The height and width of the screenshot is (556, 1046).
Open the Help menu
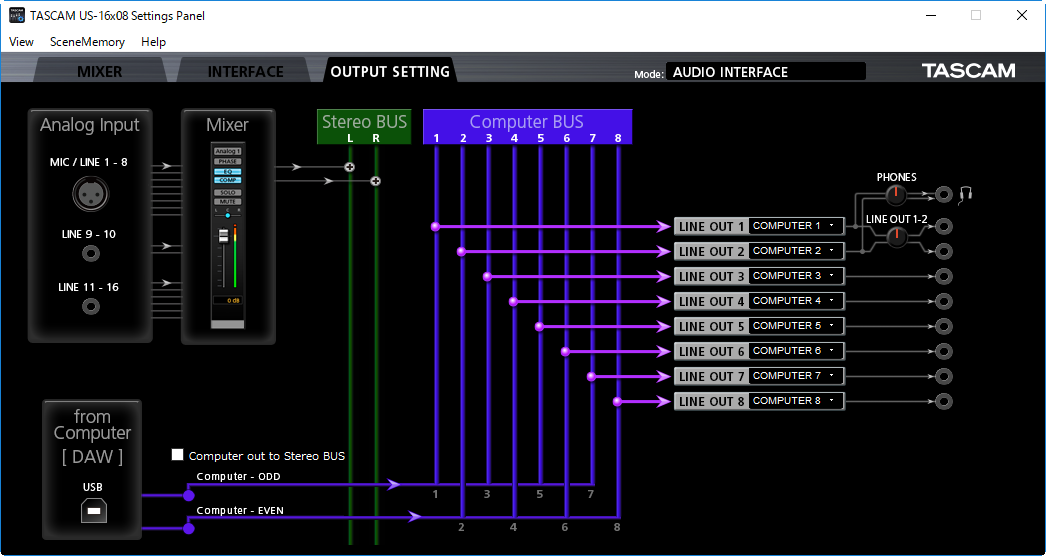(153, 41)
